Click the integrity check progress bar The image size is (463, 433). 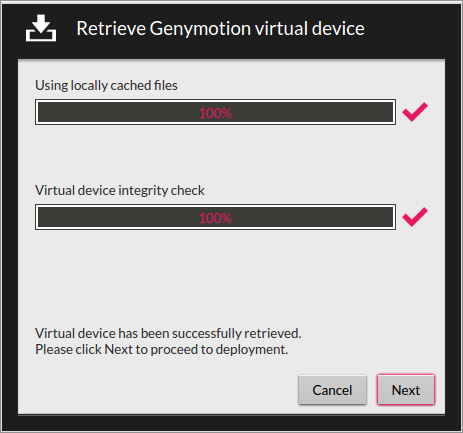click(x=215, y=217)
